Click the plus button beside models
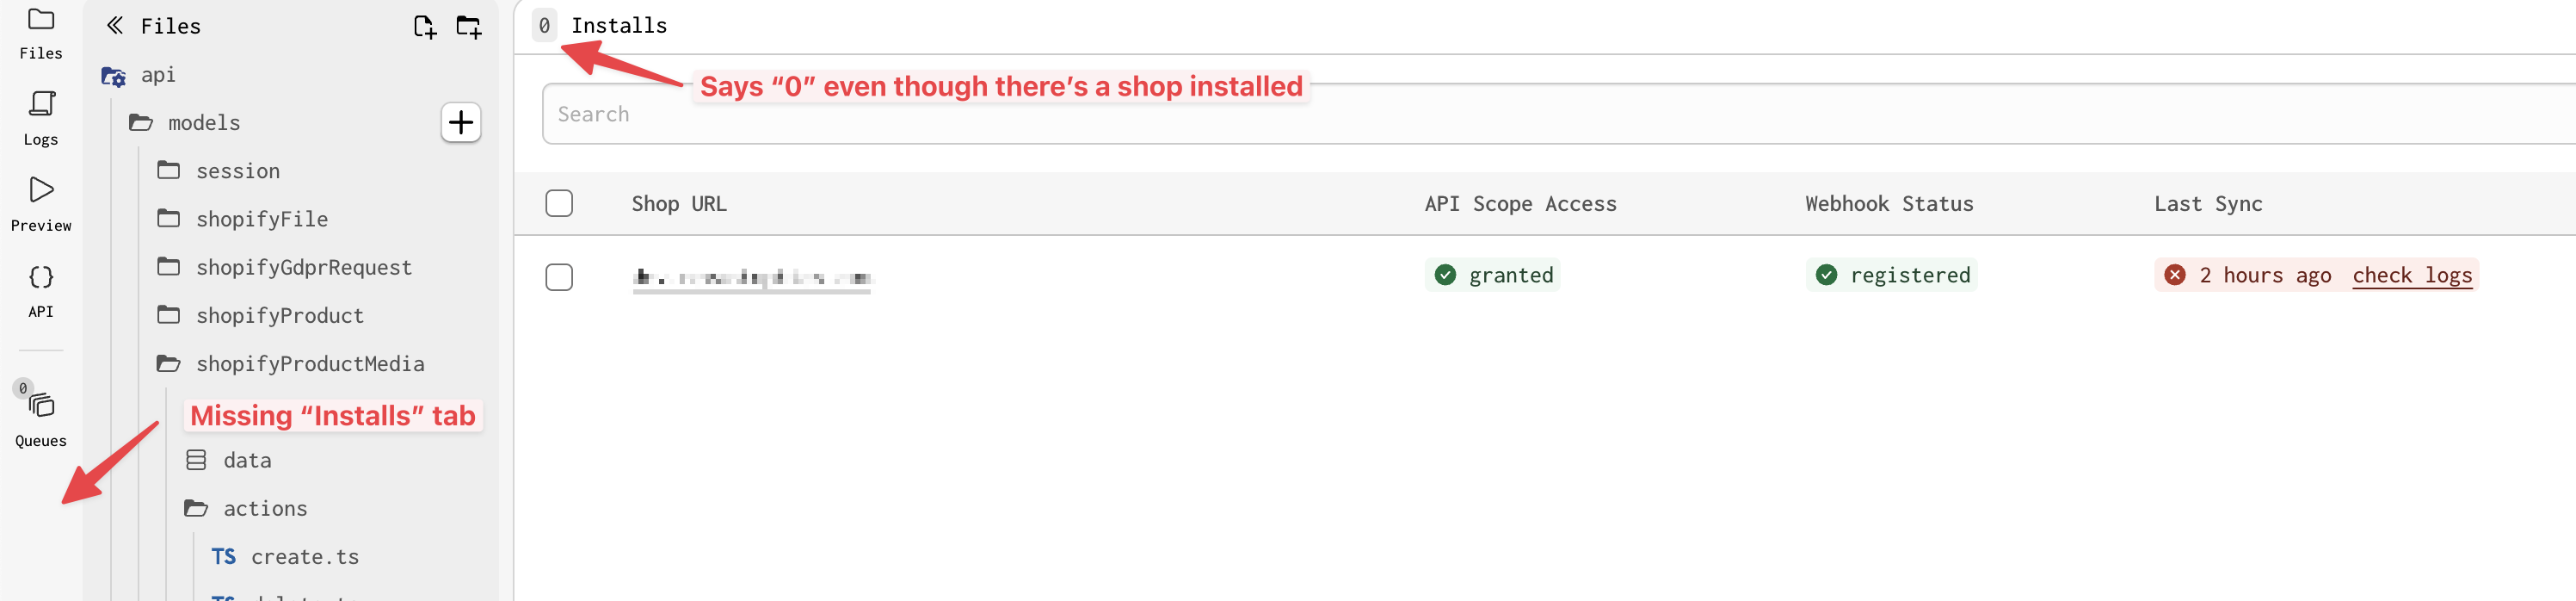The width and height of the screenshot is (2576, 601). (461, 123)
